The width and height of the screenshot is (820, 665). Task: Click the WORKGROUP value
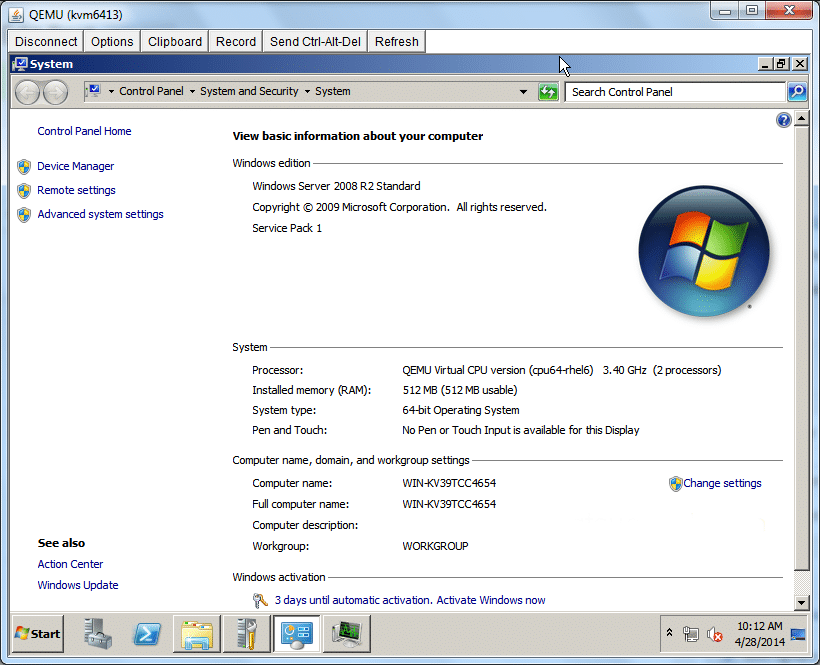[435, 546]
